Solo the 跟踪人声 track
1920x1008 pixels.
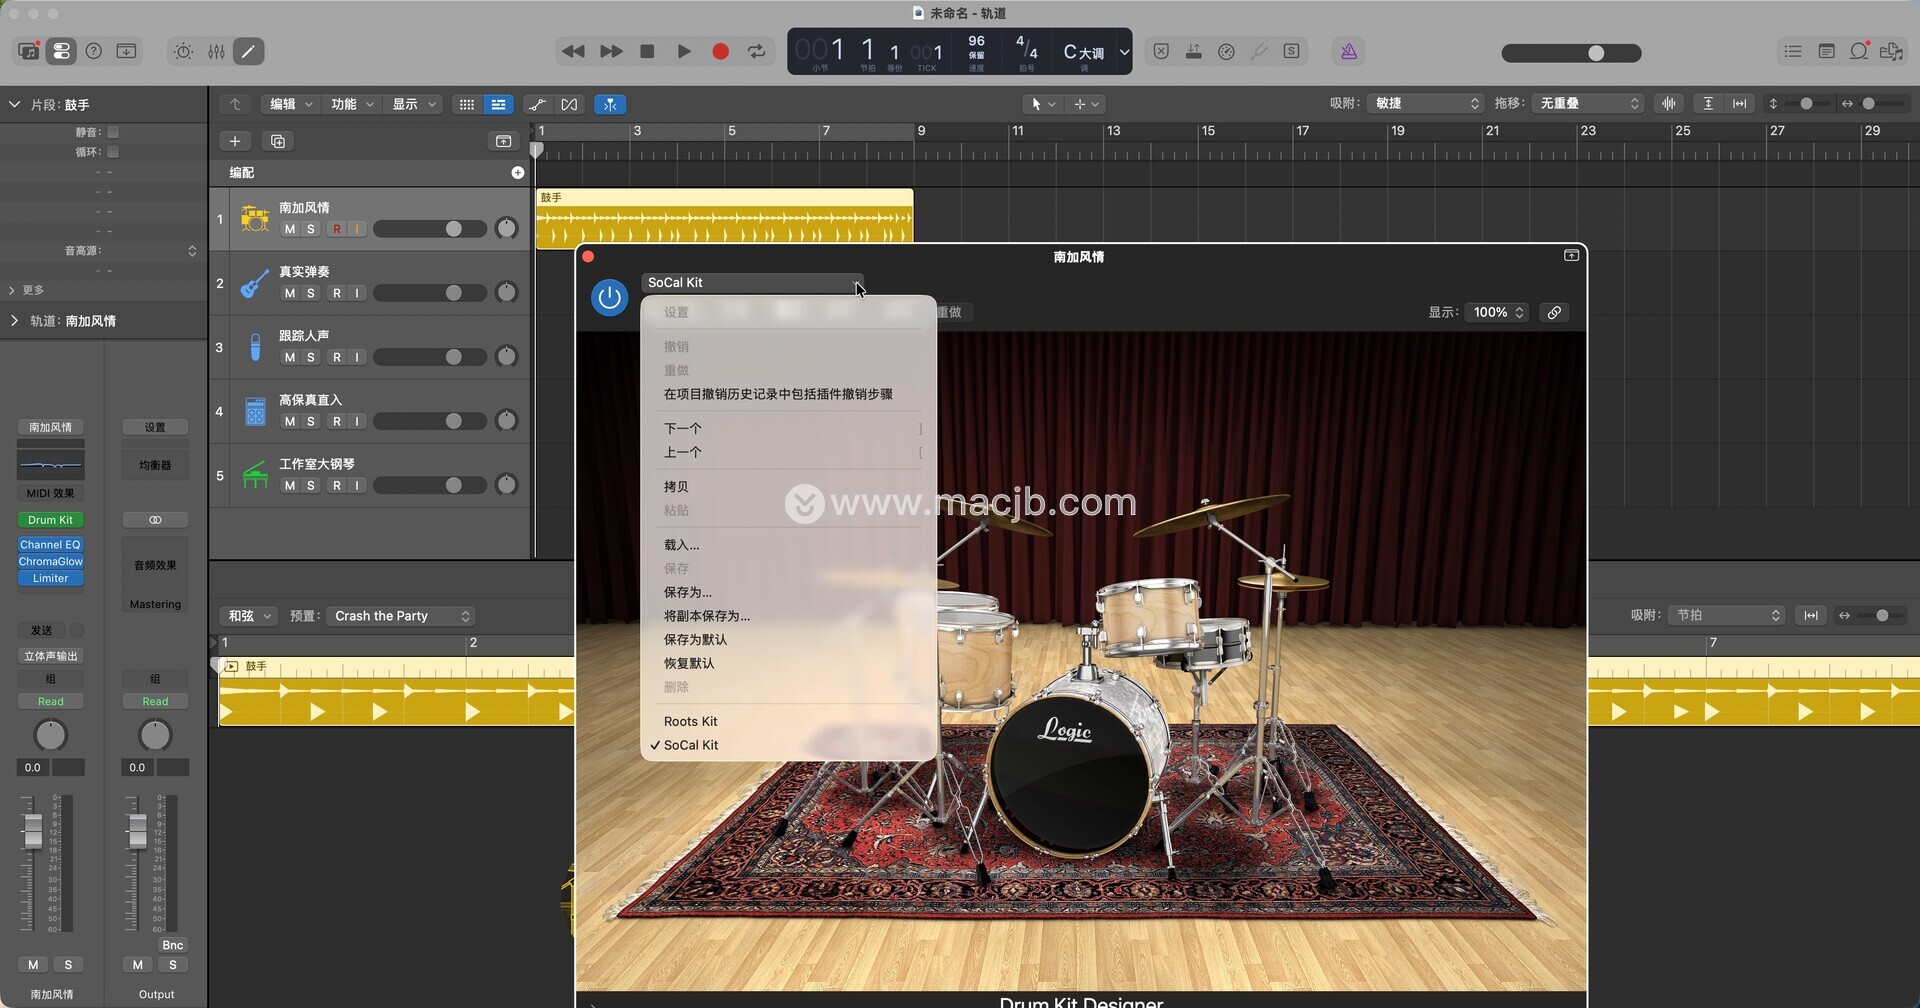pyautogui.click(x=311, y=357)
